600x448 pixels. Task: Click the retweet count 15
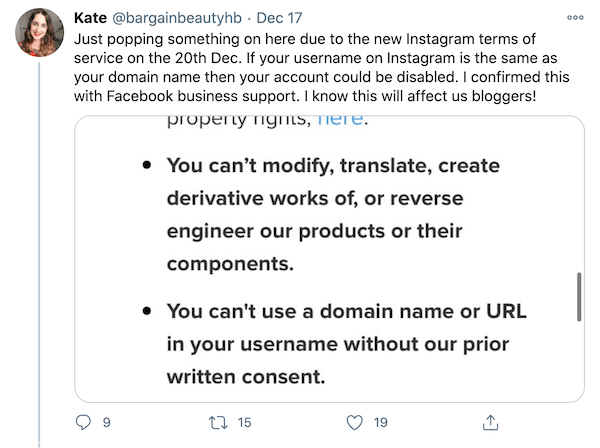coord(245,422)
